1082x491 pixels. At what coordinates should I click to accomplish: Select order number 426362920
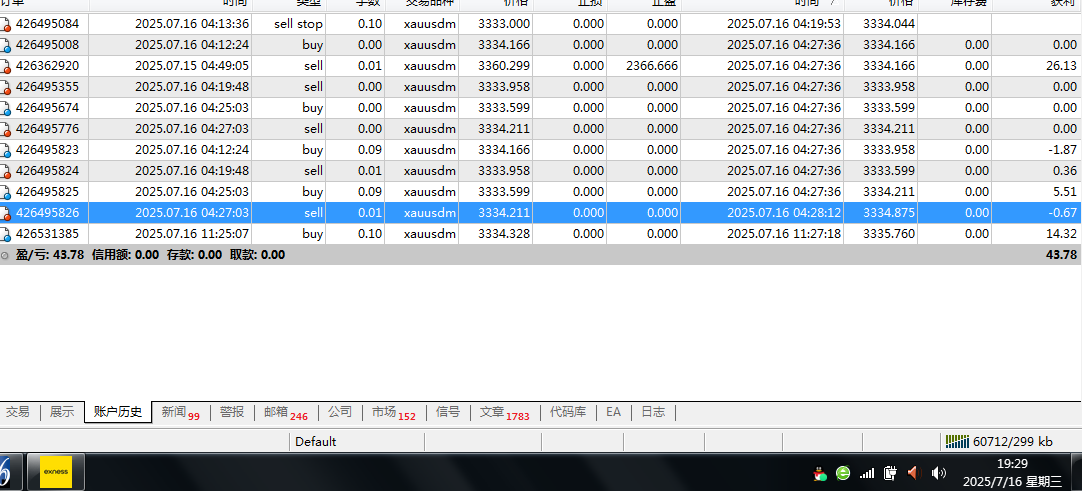(47, 66)
